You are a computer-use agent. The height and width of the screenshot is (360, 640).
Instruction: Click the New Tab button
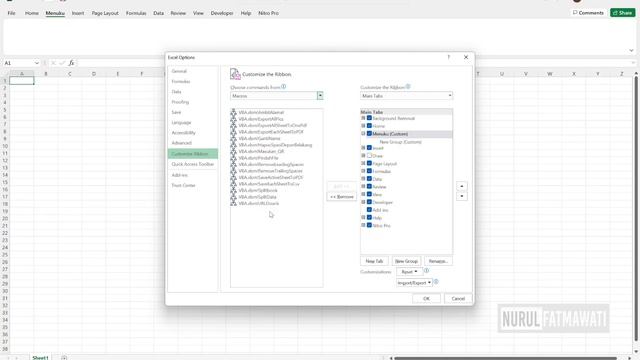click(x=374, y=261)
